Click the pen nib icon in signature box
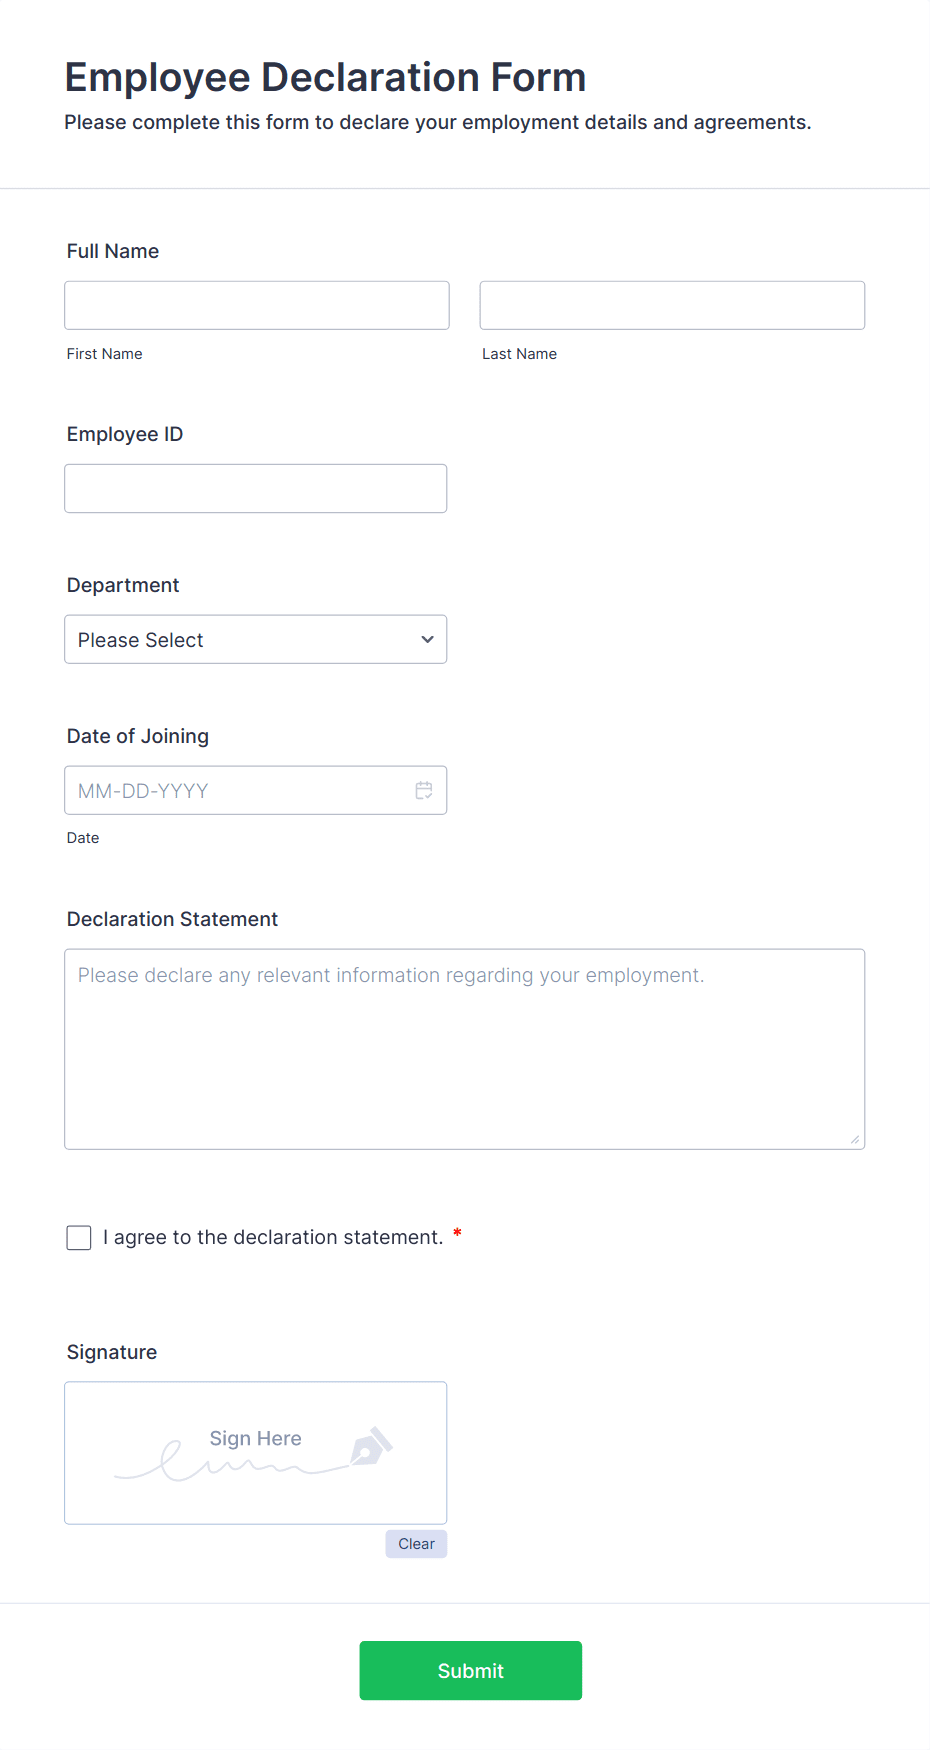930x1750 pixels. (x=371, y=1446)
